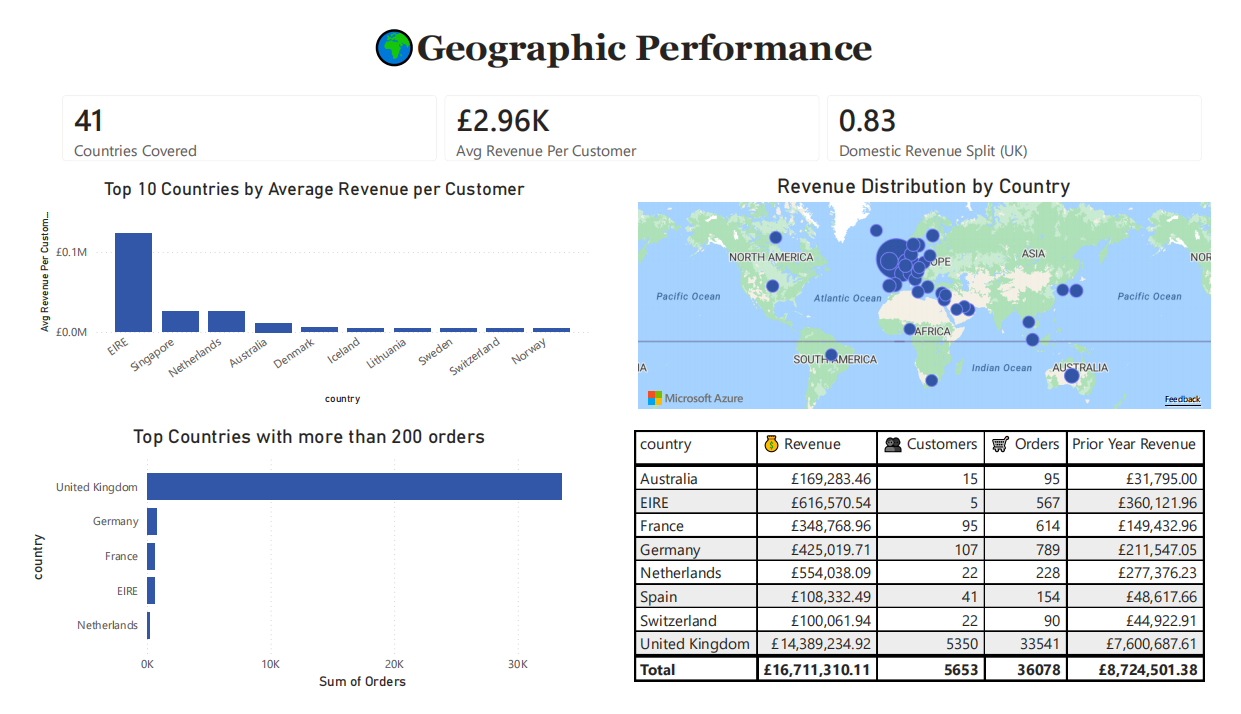Screen dimensions: 1241x714
Task: Click the Switzerland row label in the table
Action: pos(679,620)
